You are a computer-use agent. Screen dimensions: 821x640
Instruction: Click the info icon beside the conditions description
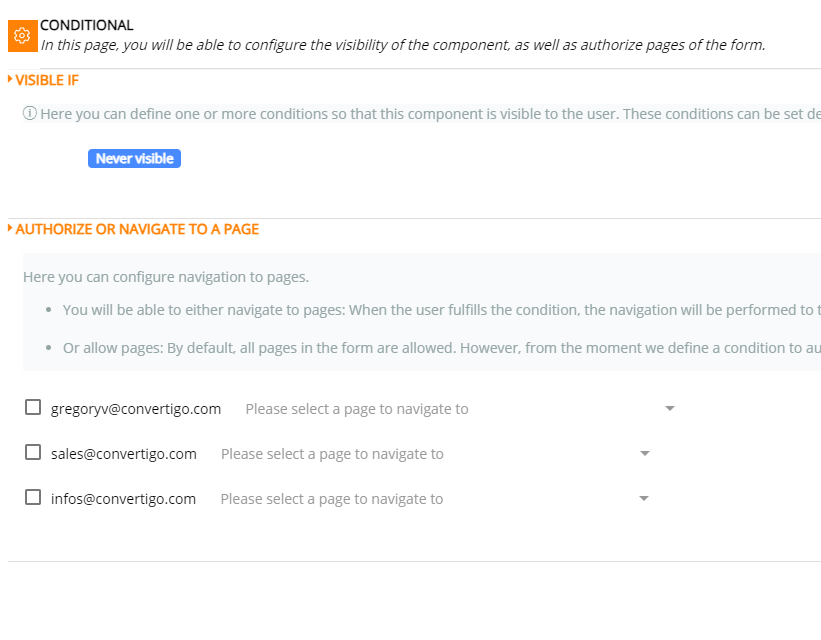30,114
